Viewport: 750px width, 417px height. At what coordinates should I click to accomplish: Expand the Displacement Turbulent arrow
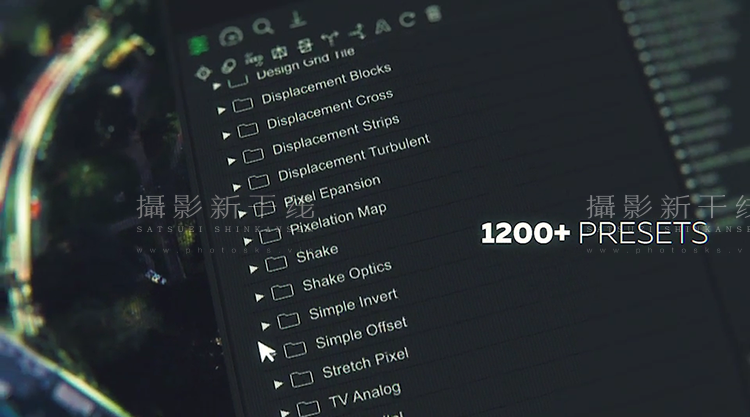237,187
